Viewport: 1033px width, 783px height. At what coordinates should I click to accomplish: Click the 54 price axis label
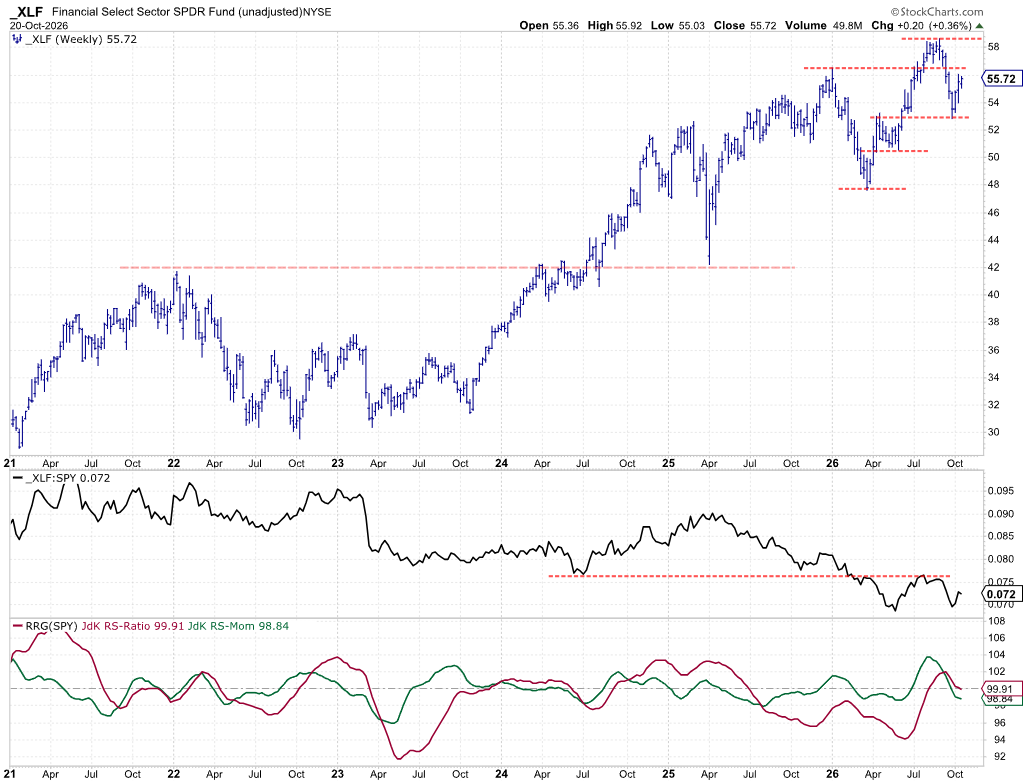pos(993,102)
